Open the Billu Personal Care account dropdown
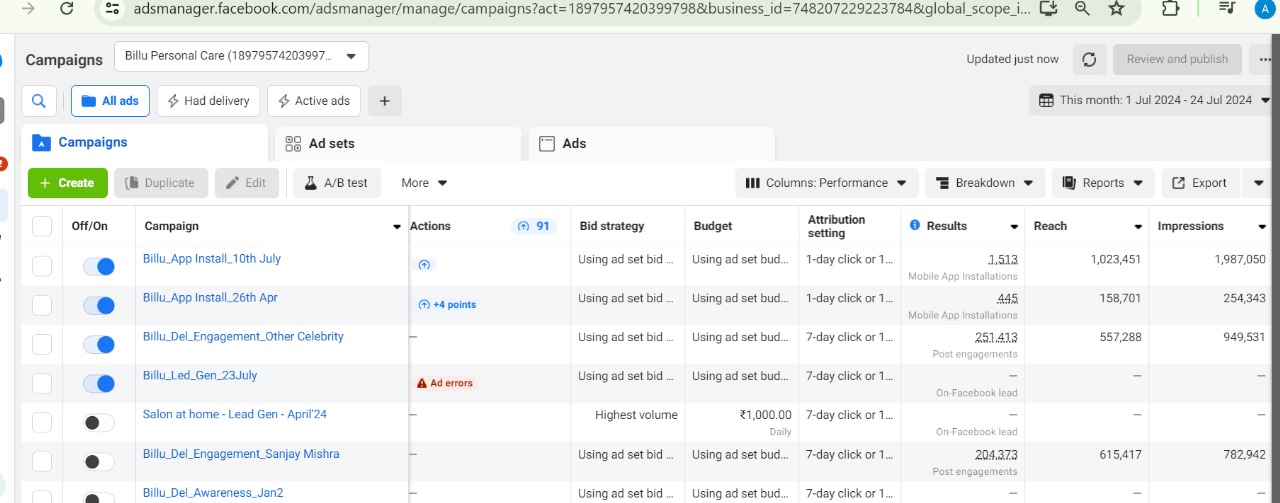 coord(241,56)
